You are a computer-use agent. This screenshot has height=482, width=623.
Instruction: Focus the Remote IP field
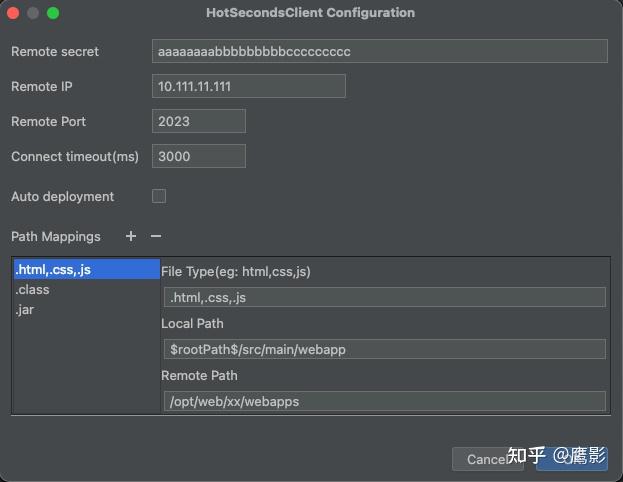click(x=249, y=86)
